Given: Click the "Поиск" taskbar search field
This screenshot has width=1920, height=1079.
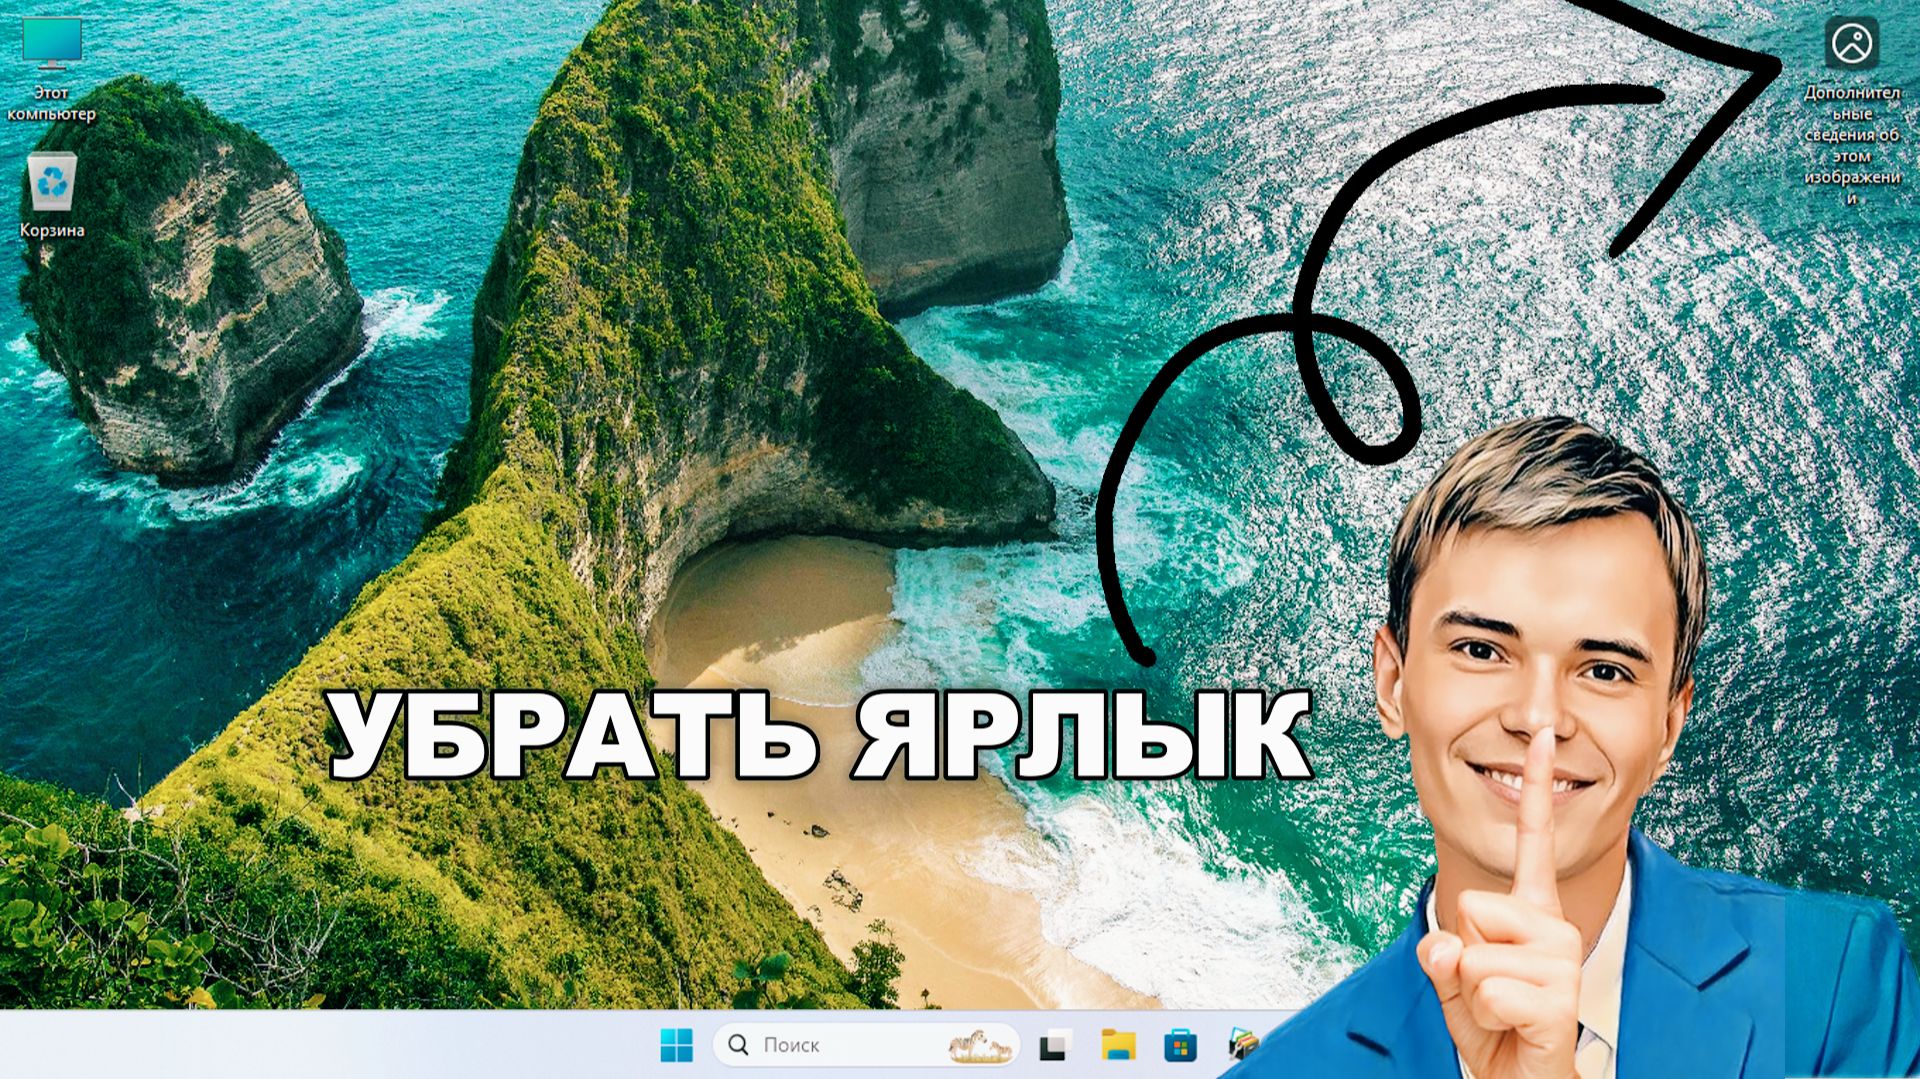Looking at the screenshot, I should pos(866,1045).
